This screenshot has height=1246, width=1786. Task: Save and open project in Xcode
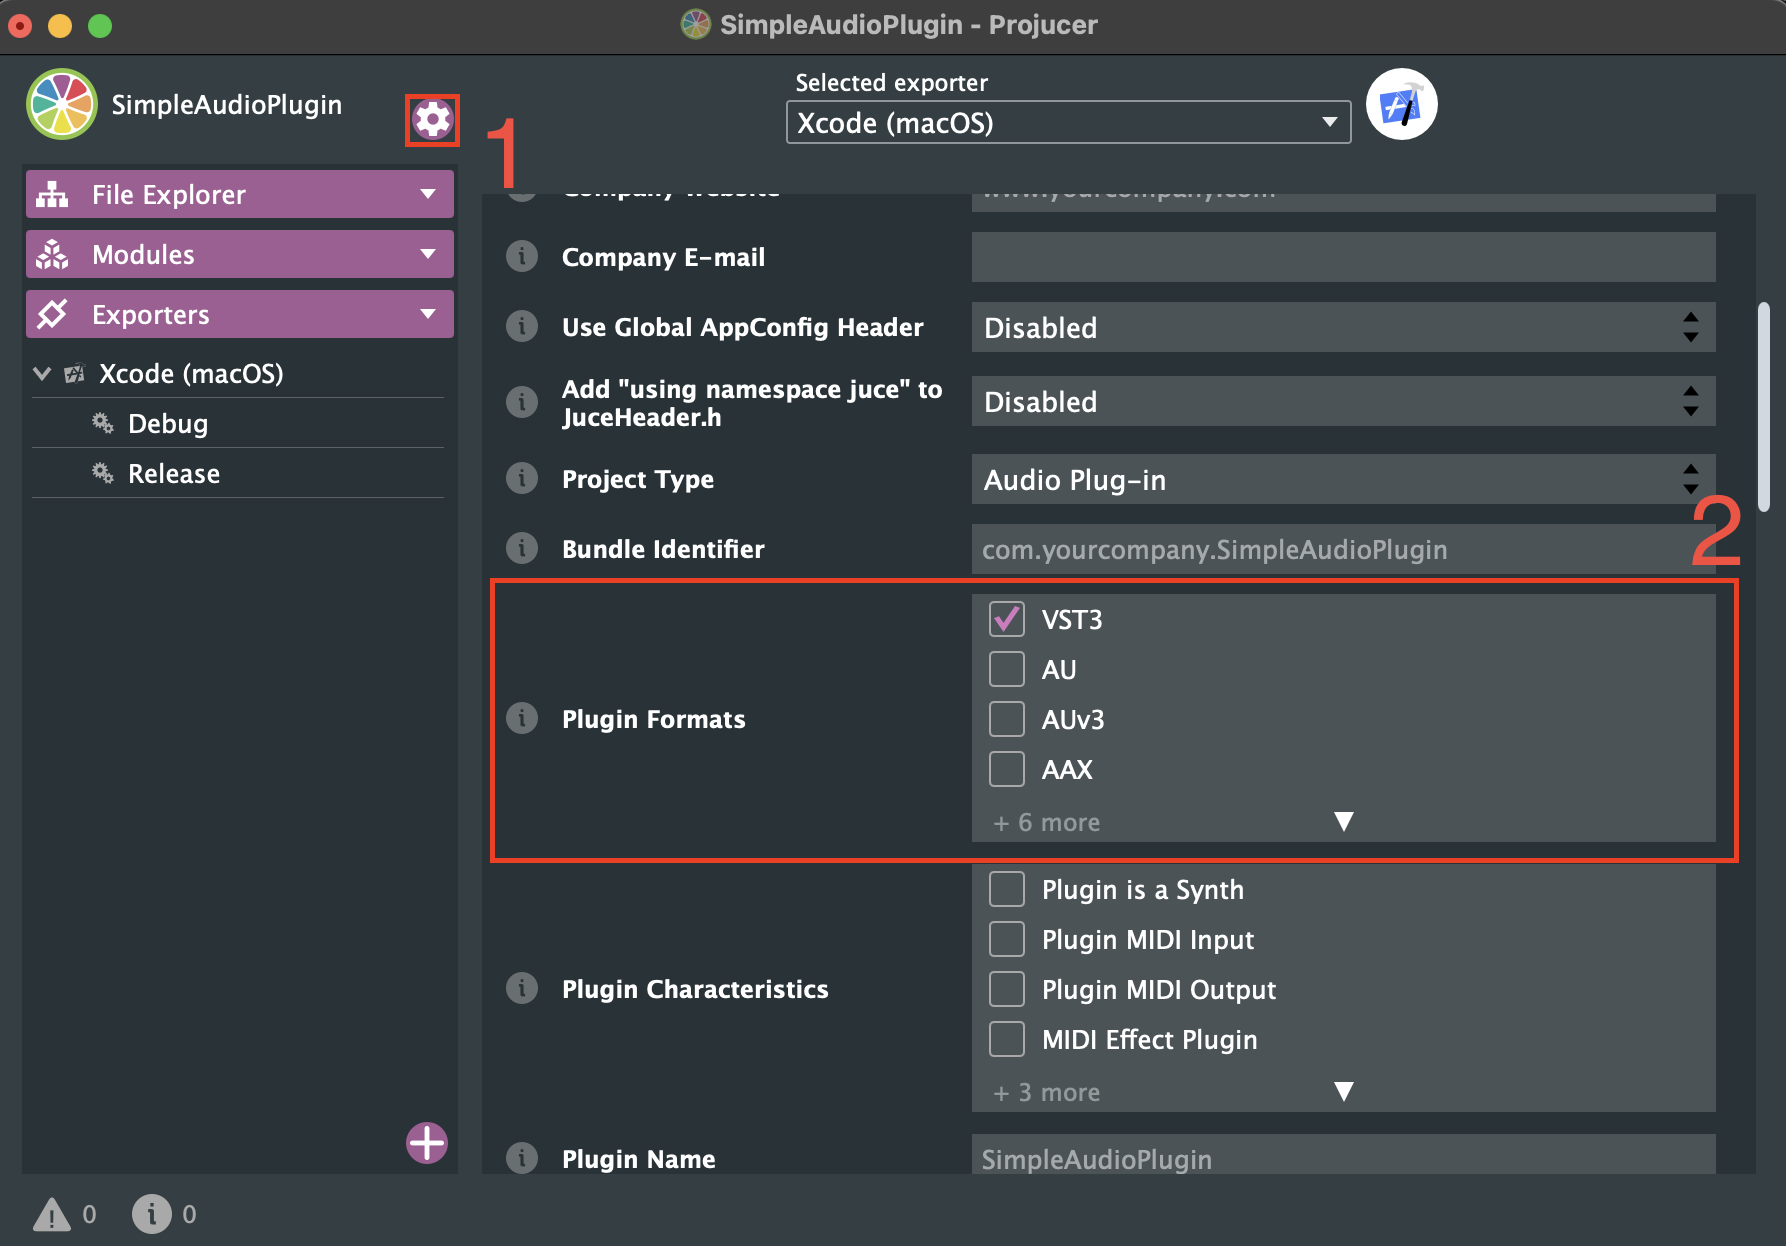tap(1401, 104)
